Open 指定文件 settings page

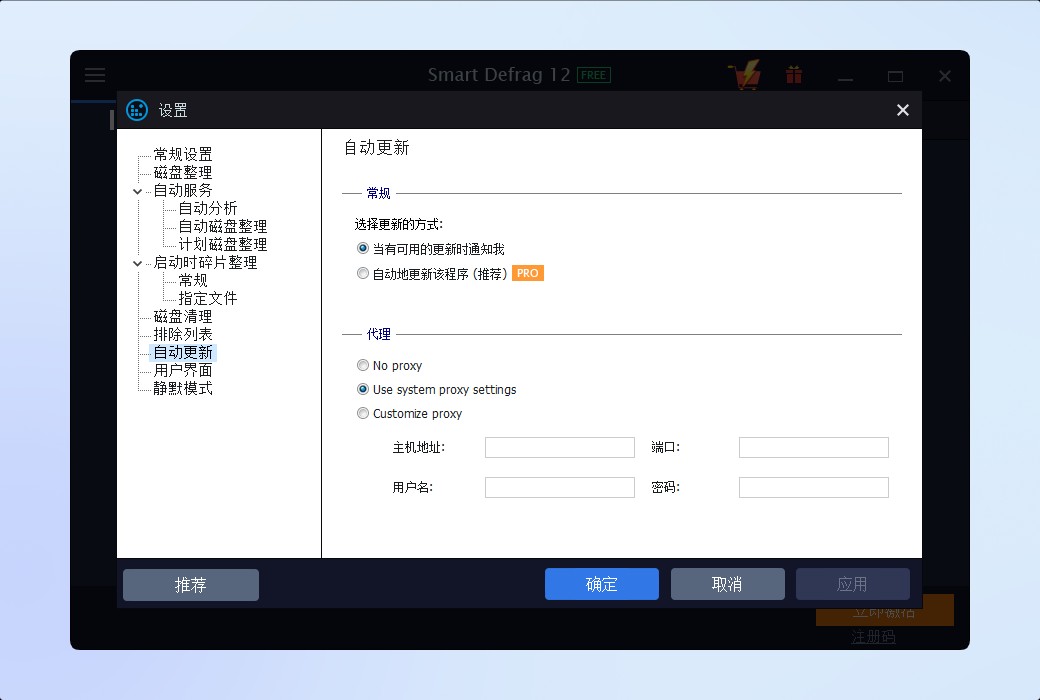tap(208, 299)
